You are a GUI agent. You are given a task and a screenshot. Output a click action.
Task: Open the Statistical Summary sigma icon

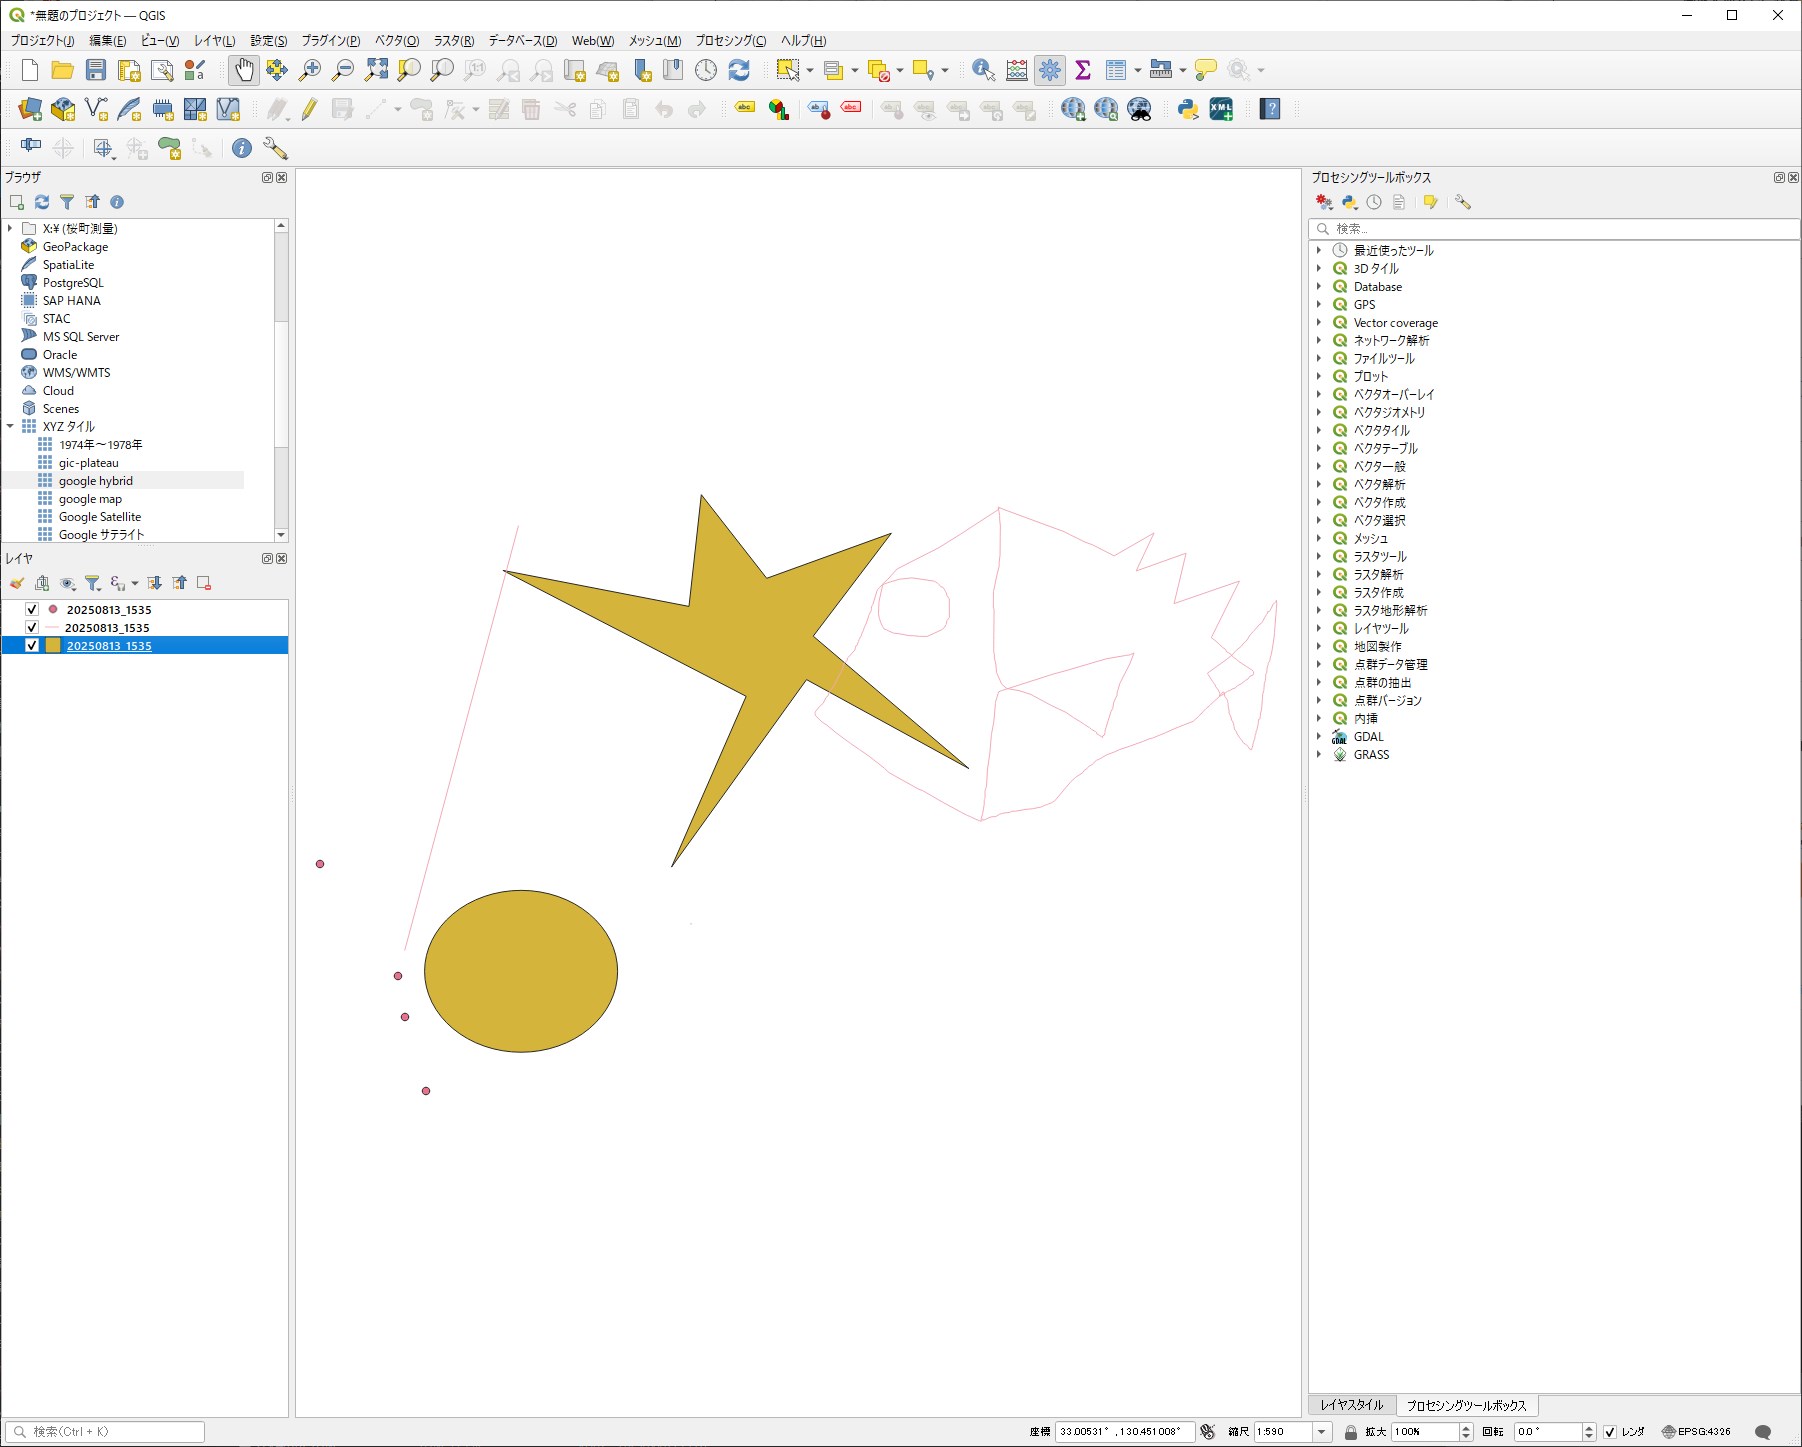1083,70
